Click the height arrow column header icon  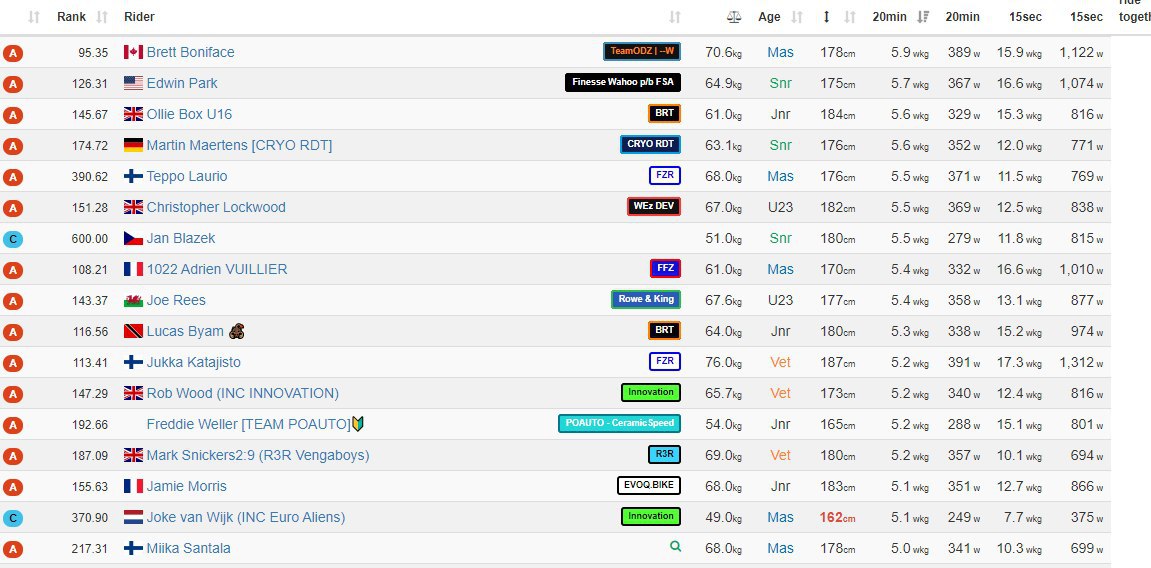(827, 17)
